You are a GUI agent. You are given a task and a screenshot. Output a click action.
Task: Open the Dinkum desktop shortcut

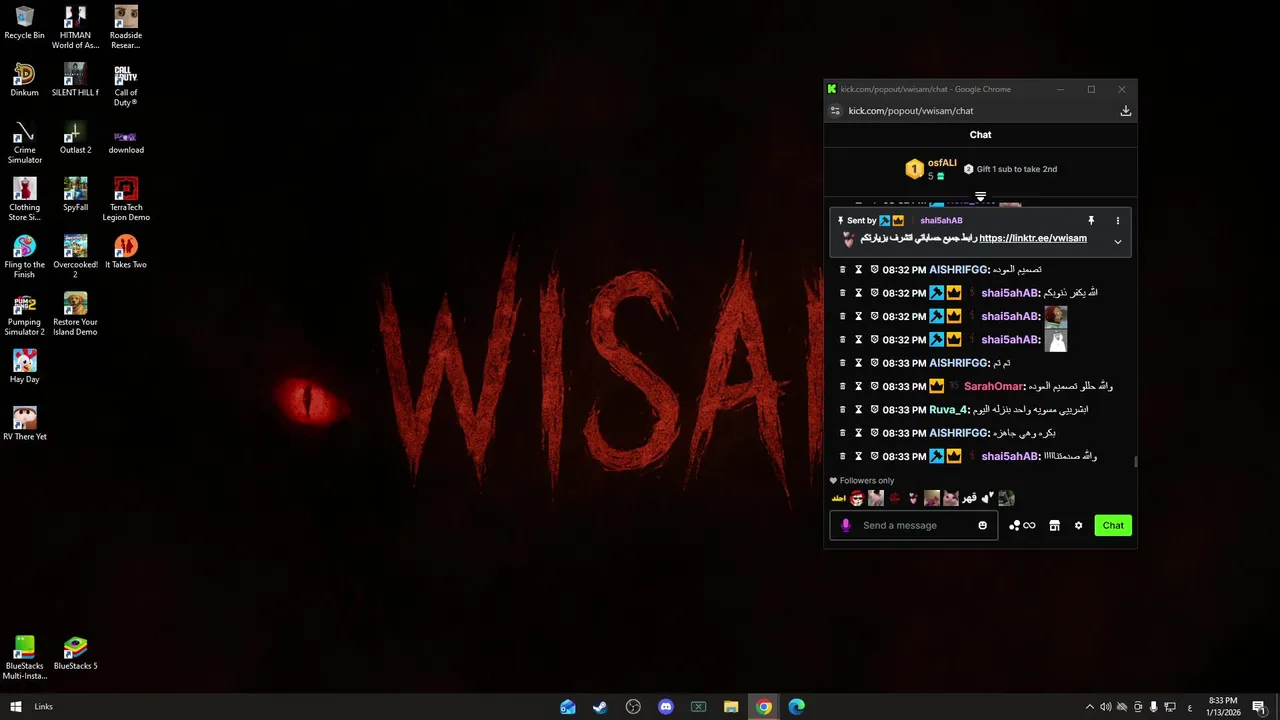coord(25,81)
